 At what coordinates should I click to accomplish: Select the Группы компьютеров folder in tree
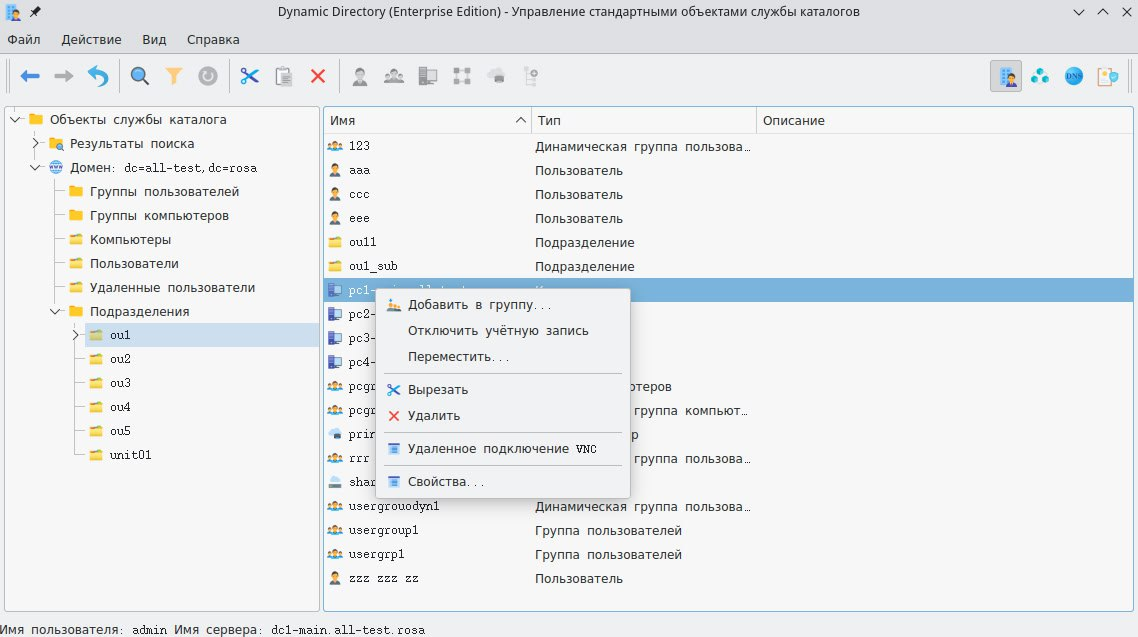pos(159,215)
